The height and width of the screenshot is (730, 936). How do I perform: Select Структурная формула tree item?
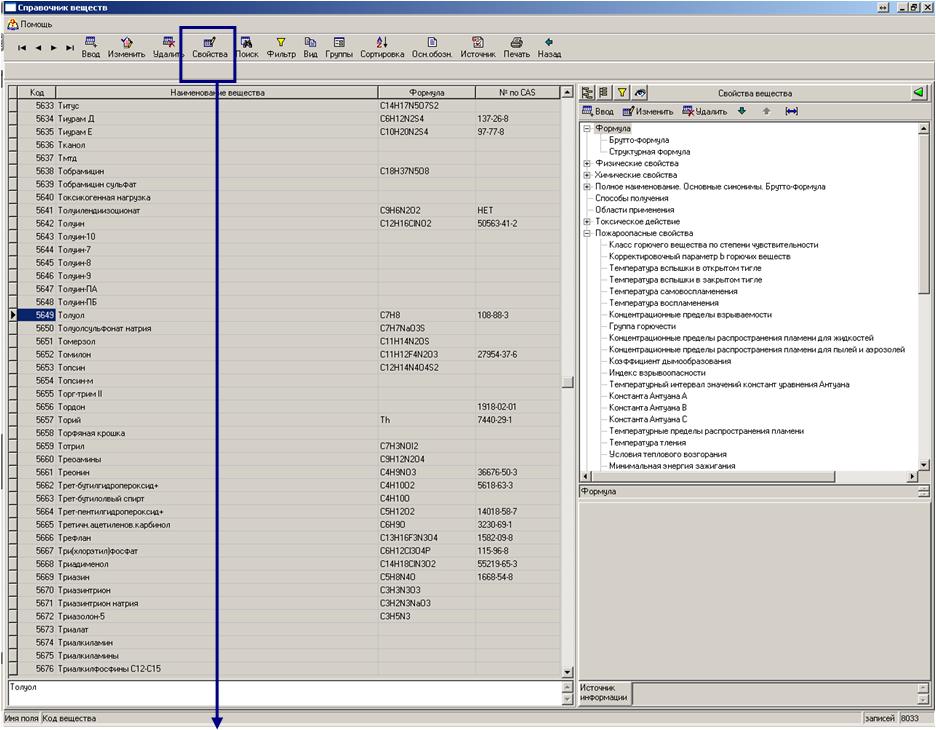(x=649, y=152)
